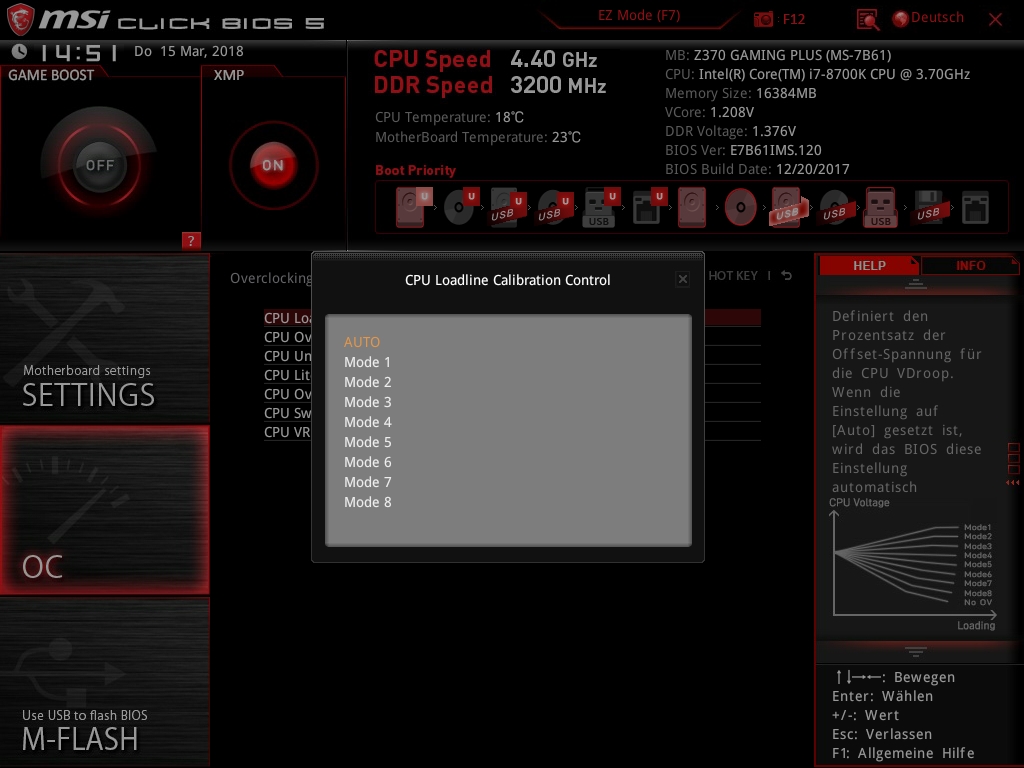The image size is (1024, 768).
Task: Click the DDR Speed 3200 MHz readout
Action: tap(490, 86)
